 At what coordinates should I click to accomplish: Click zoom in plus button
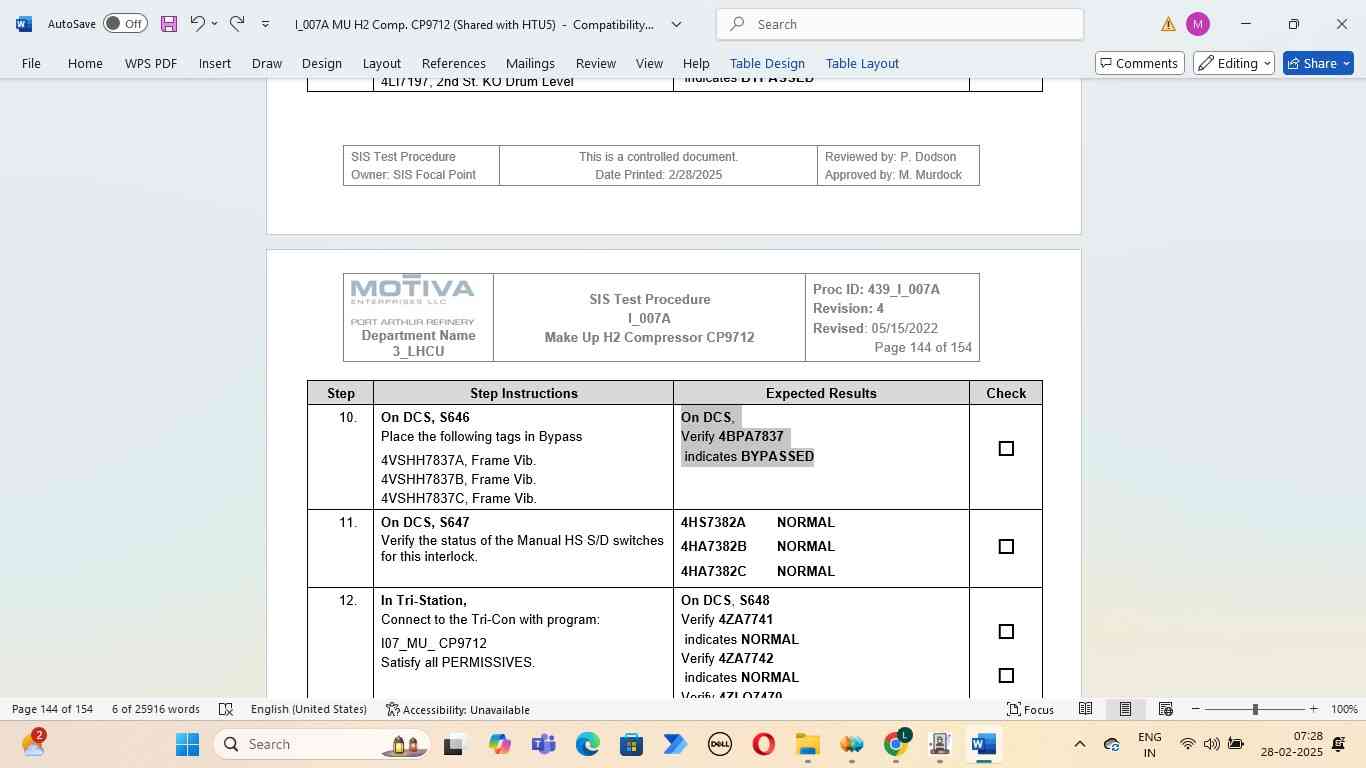(1314, 709)
